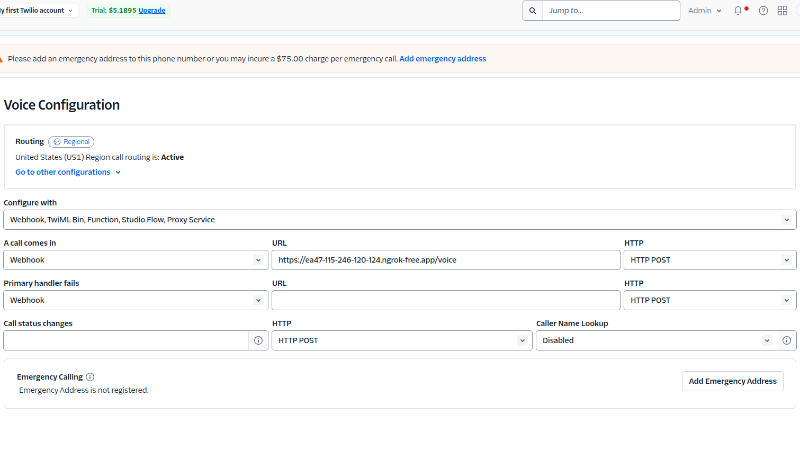The height and width of the screenshot is (450, 800).
Task: Open the account switcher menu
Action: pyautogui.click(x=40, y=11)
